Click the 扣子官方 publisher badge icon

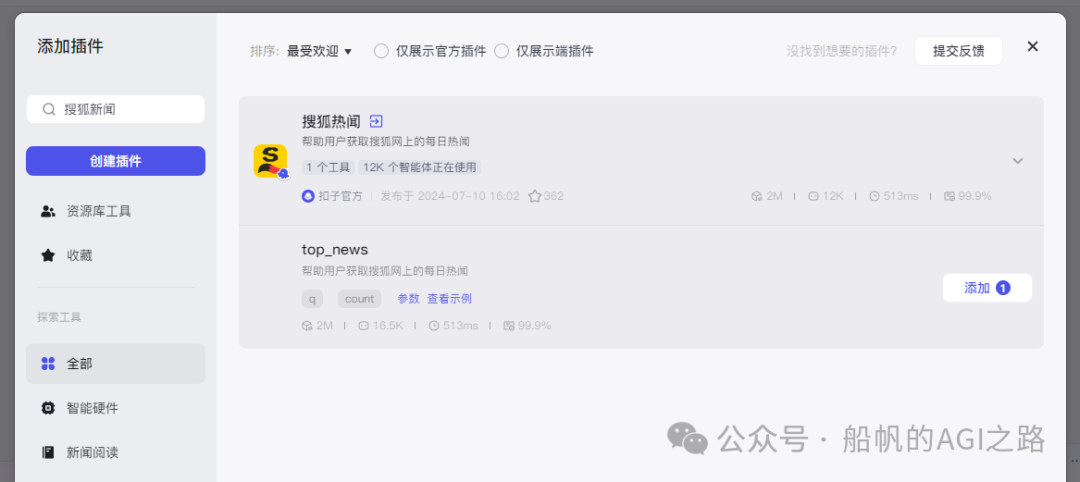[308, 196]
